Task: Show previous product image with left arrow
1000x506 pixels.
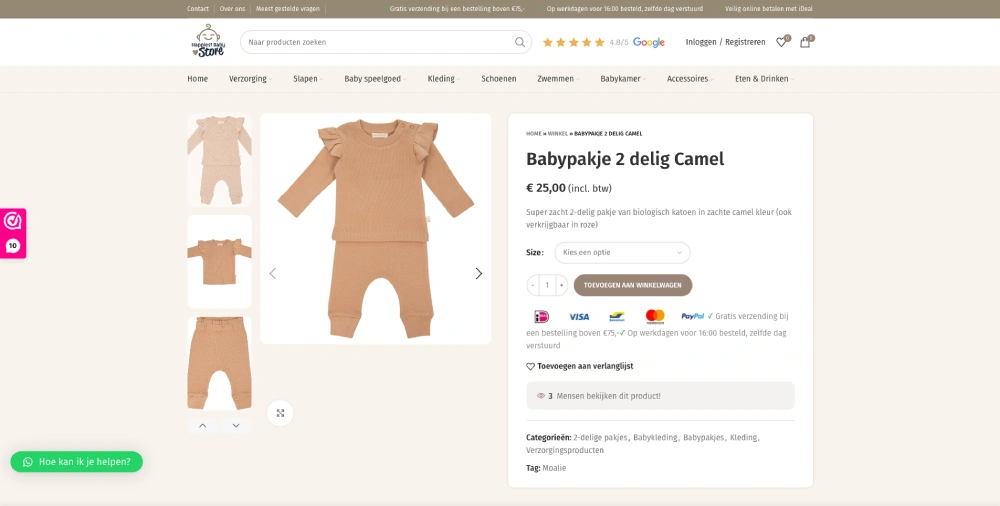Action: [x=273, y=273]
